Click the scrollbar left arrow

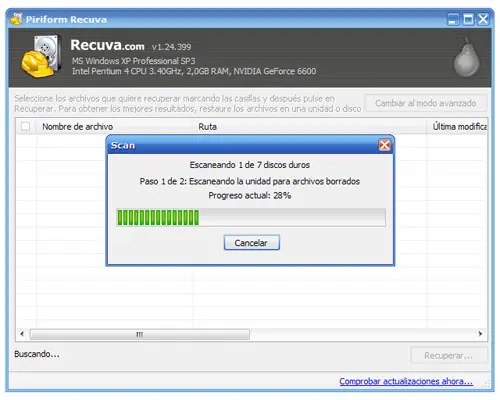22,334
